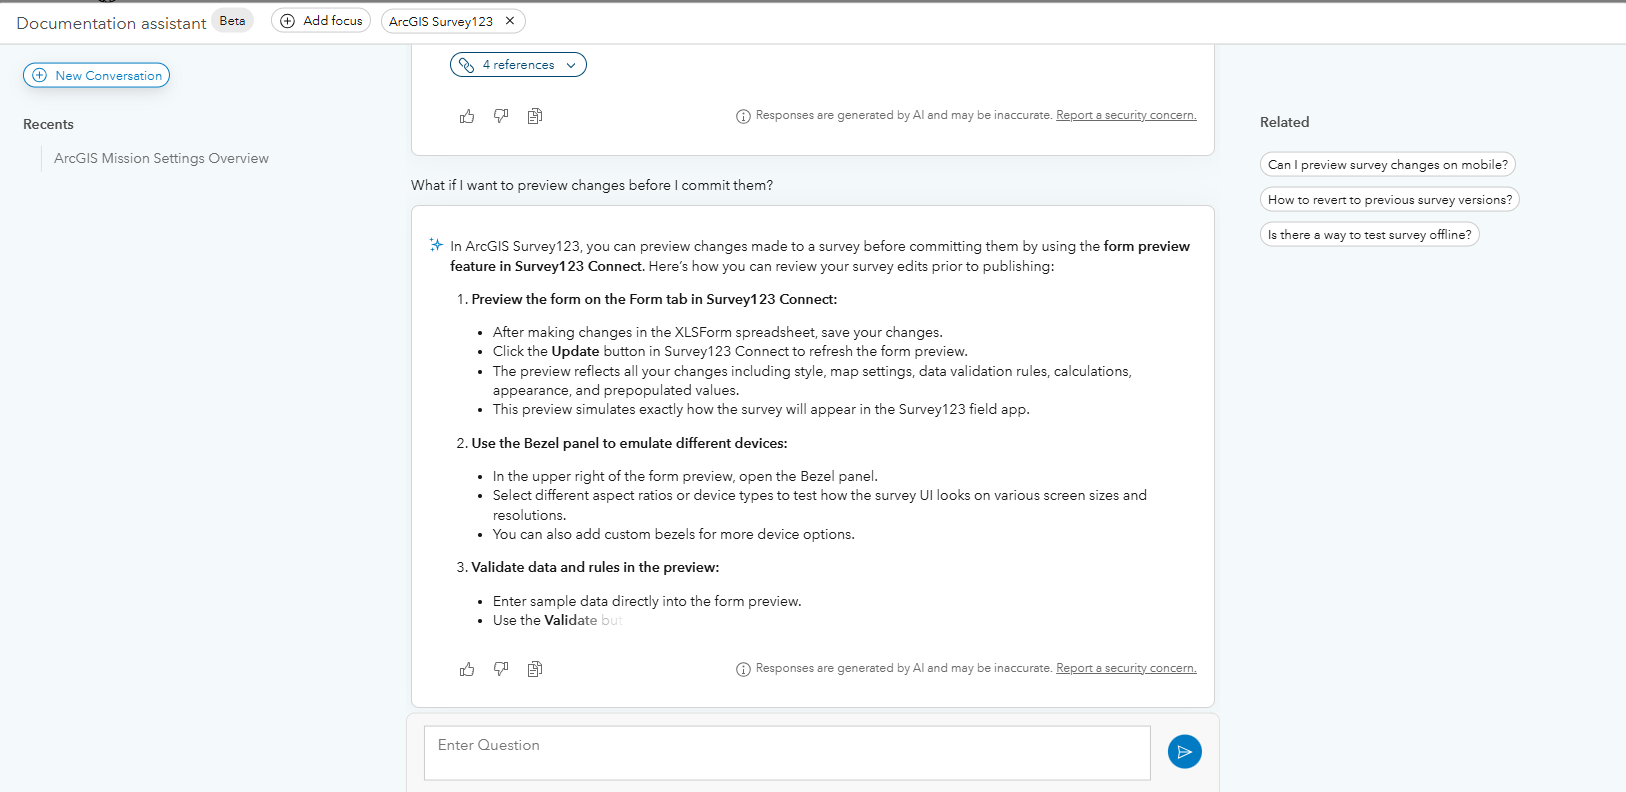Viewport: 1626px width, 792px height.
Task: Like the form preview answer
Action: click(x=467, y=669)
